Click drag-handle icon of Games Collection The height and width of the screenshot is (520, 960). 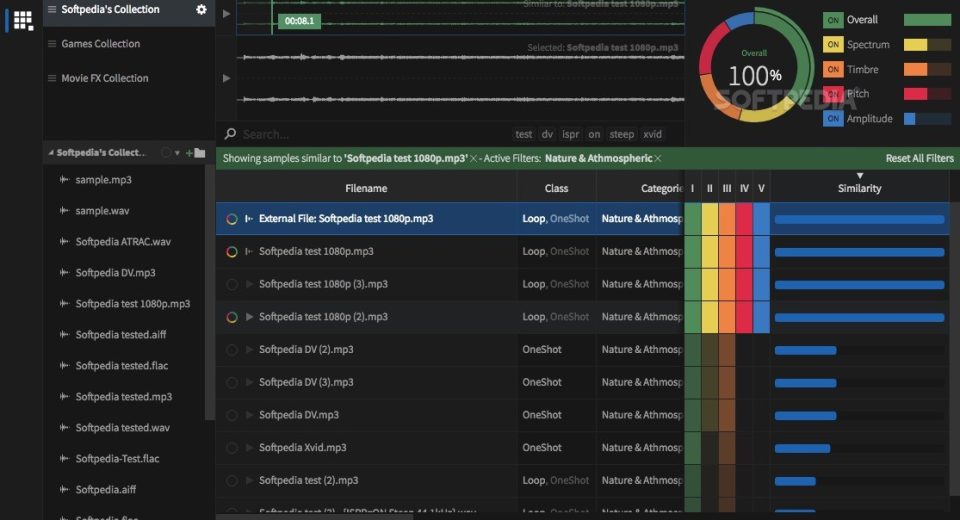point(52,43)
